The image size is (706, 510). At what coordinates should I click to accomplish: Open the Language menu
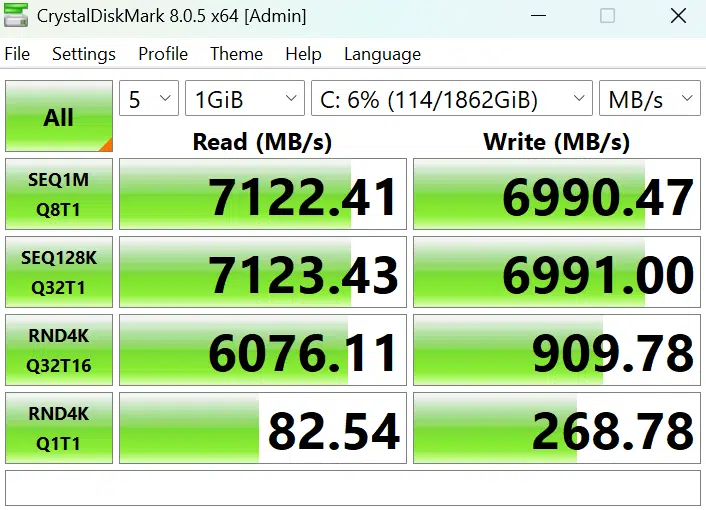382,54
